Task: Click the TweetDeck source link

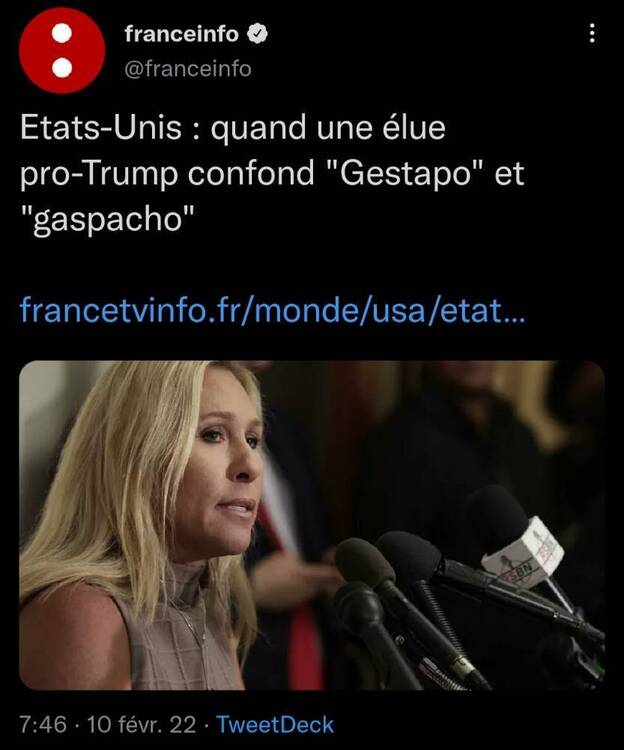Action: tap(275, 724)
